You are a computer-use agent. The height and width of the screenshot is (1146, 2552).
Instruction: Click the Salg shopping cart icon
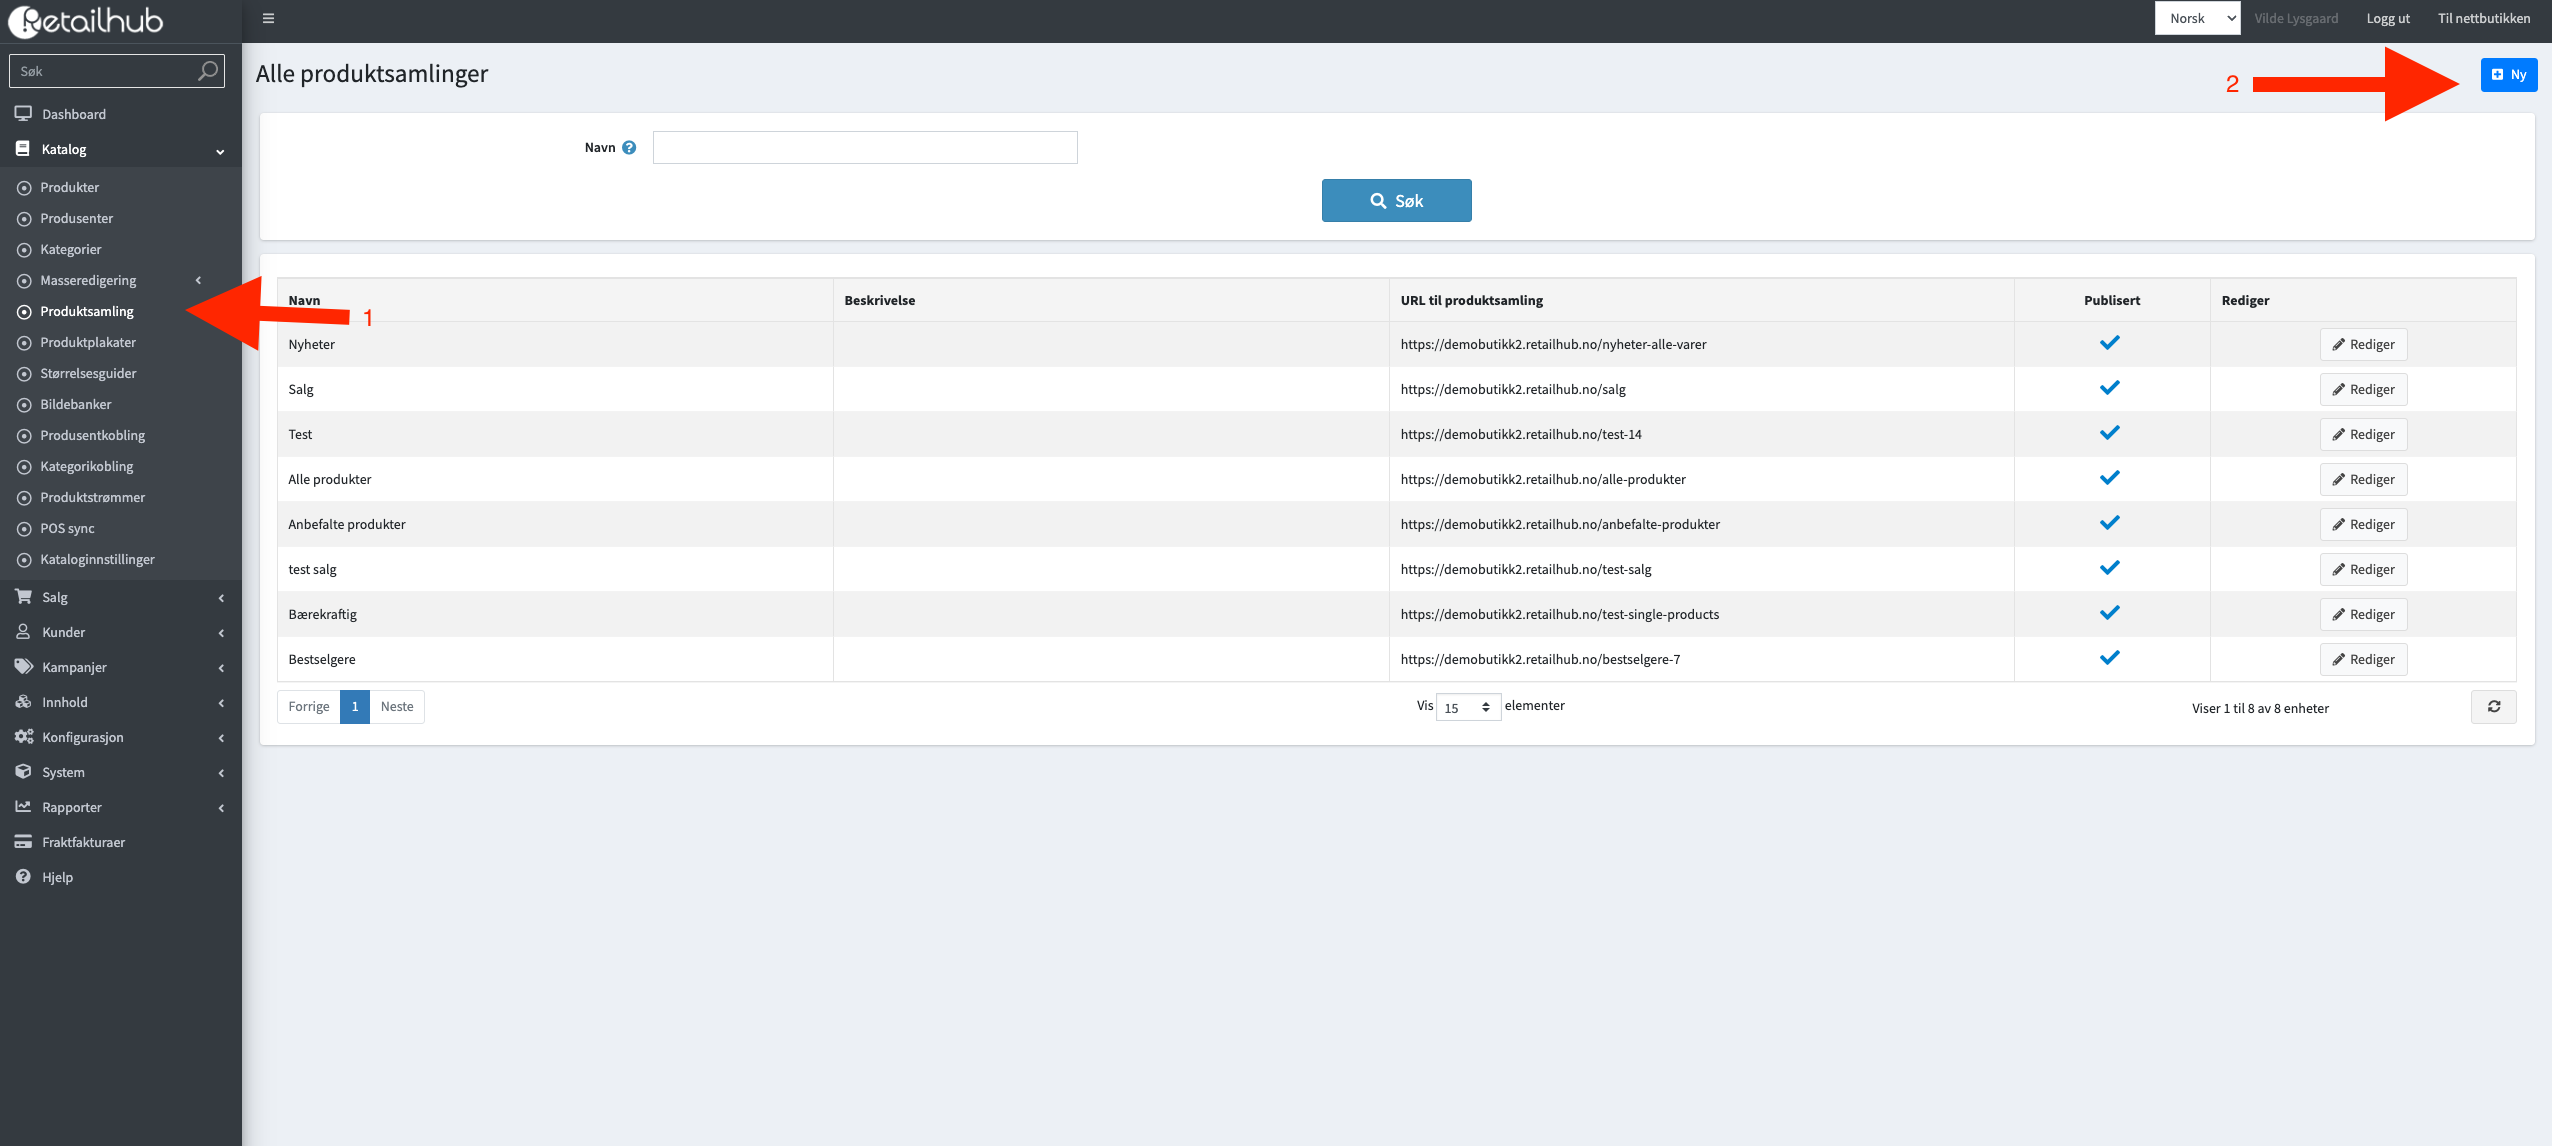(23, 597)
